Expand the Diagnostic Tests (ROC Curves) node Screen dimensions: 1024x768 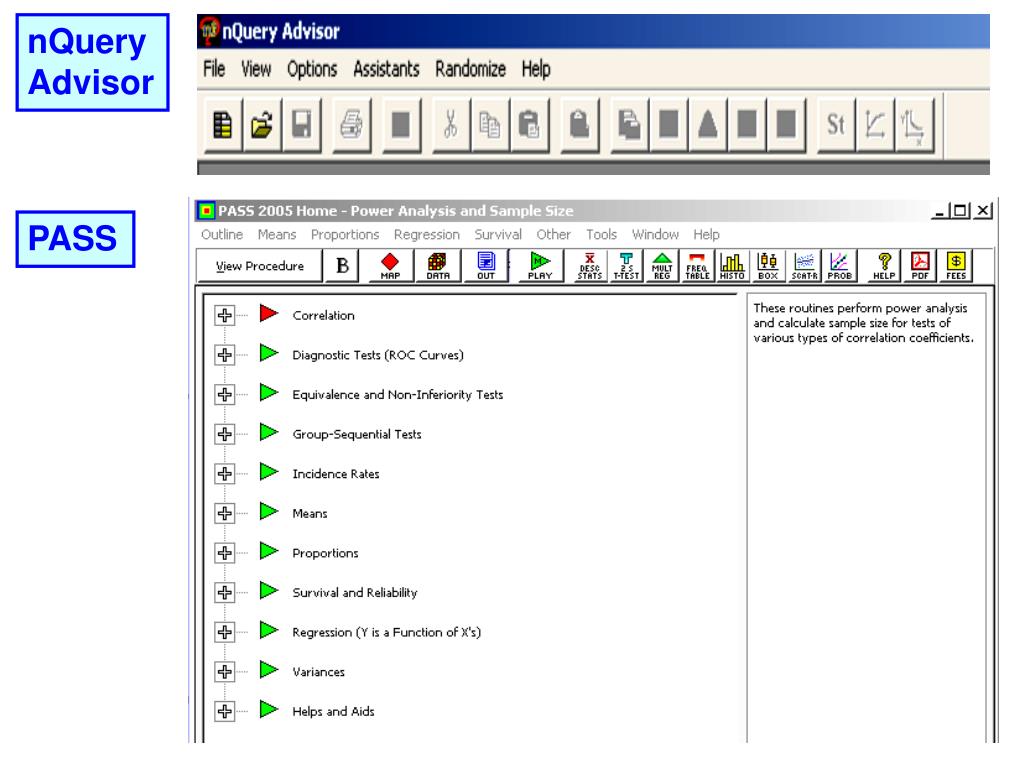coord(225,355)
